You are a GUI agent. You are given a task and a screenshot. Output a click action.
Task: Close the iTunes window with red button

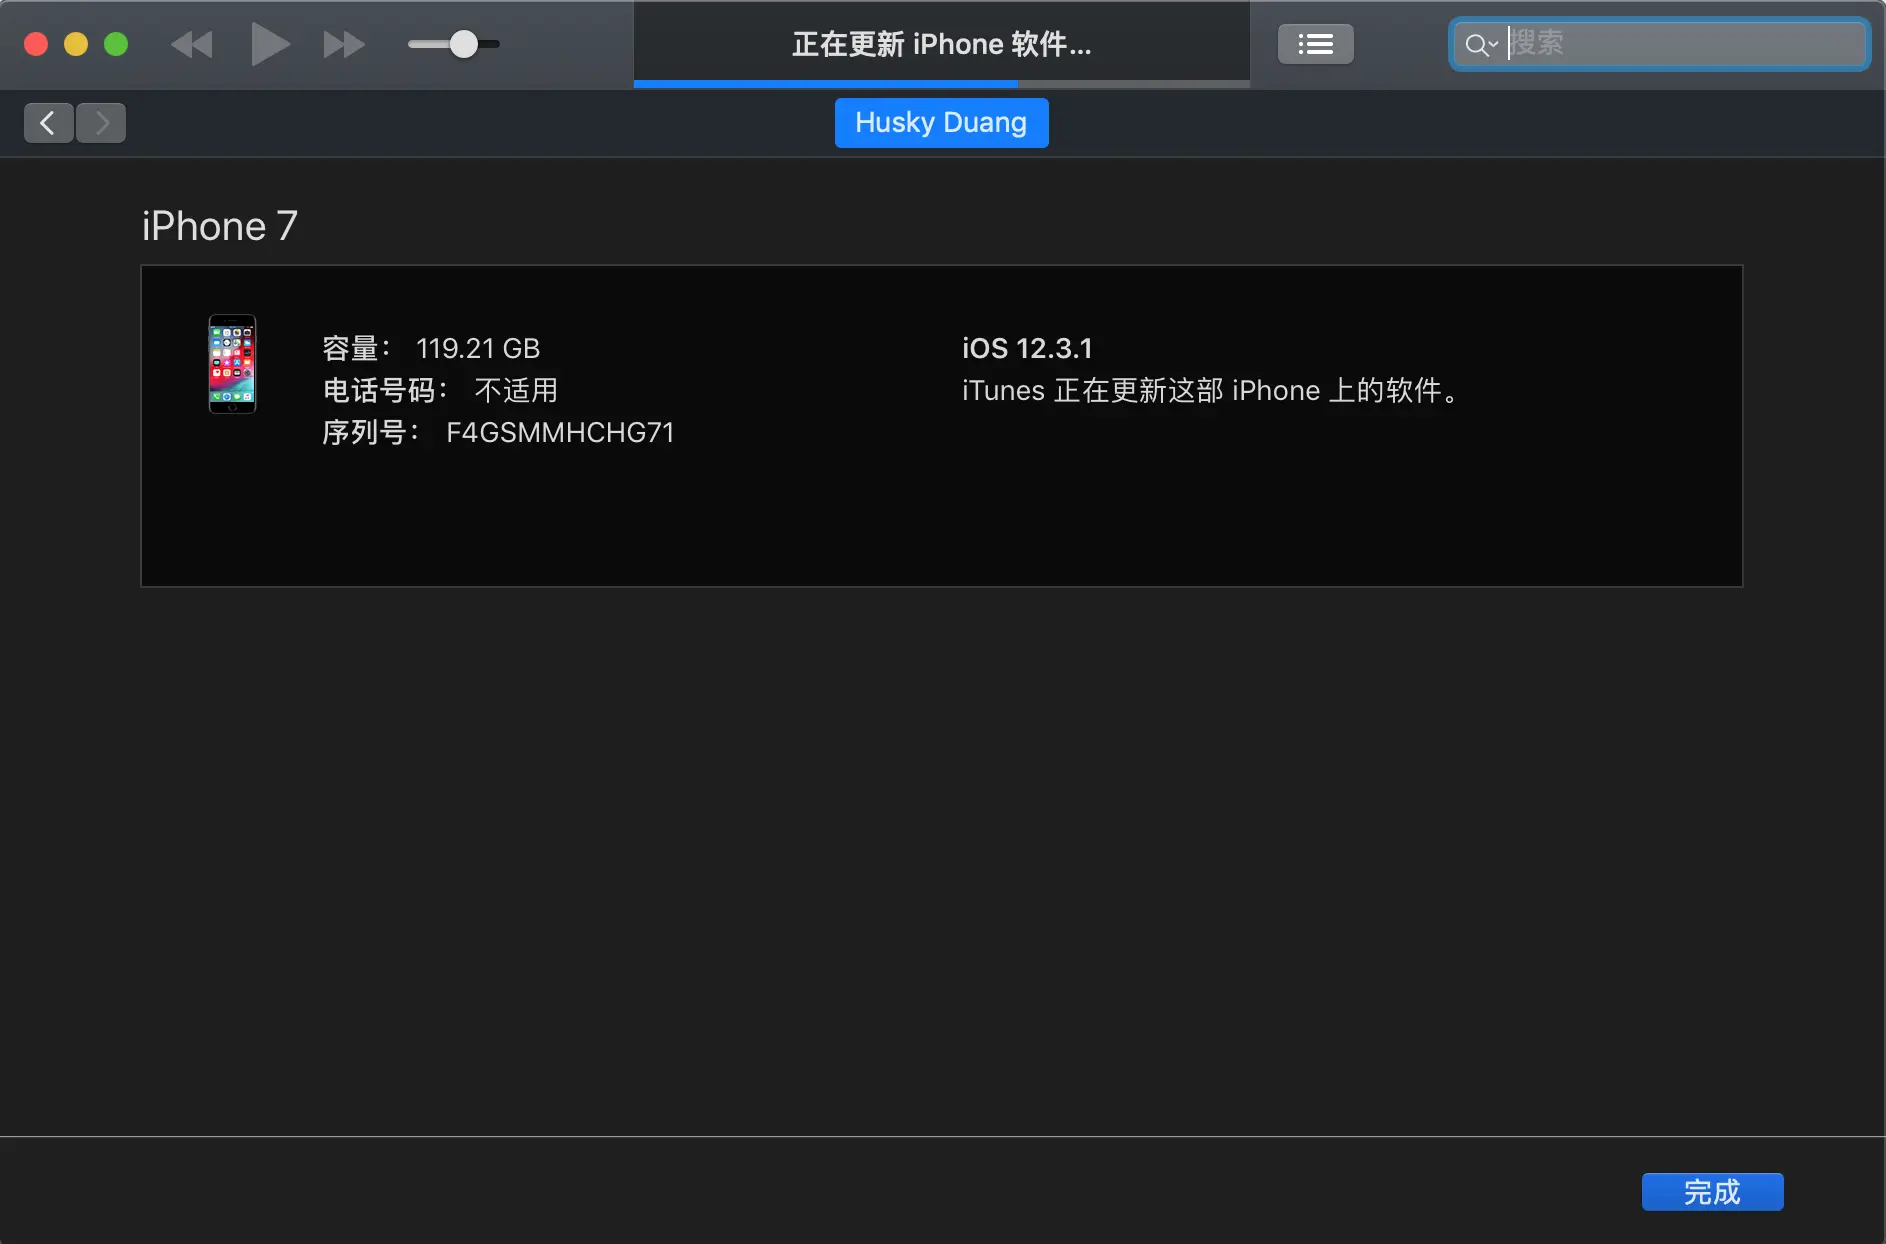coord(36,44)
